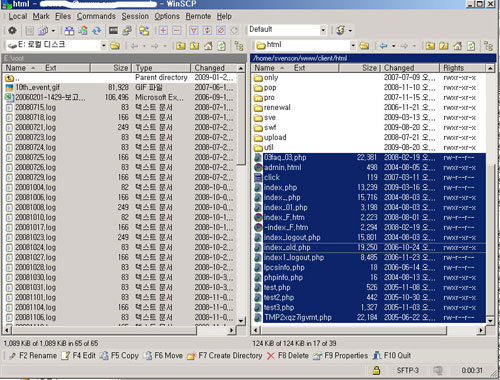Image resolution: width=500 pixels, height=380 pixels.
Task: Open the local drive E: dropdown
Action: click(x=104, y=45)
